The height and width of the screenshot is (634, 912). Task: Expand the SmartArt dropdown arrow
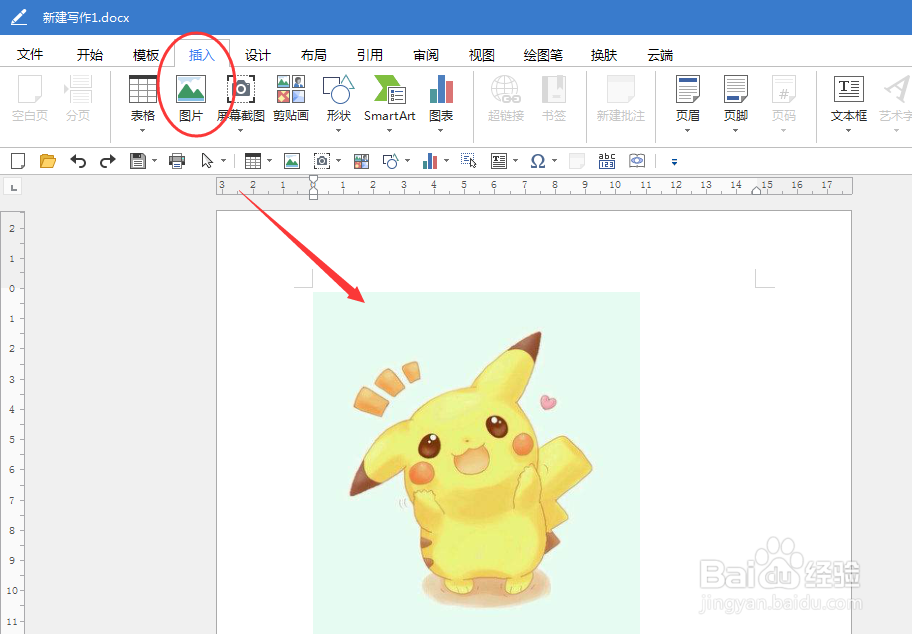(390, 130)
